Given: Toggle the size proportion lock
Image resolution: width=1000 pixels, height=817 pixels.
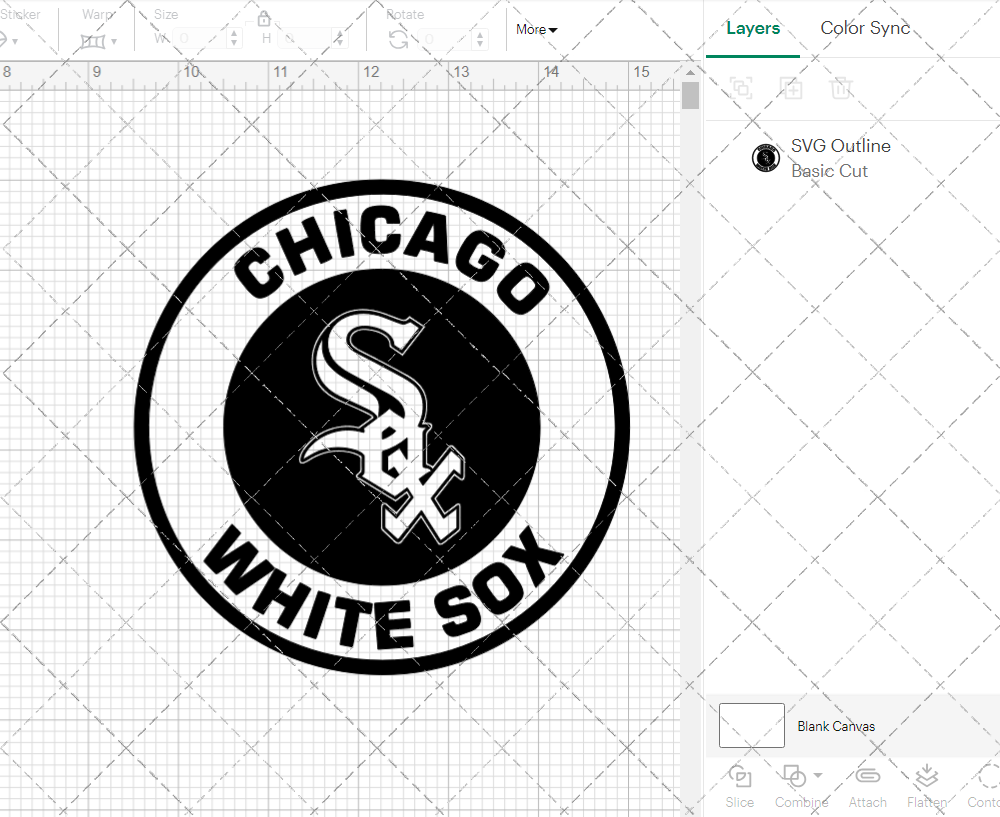Looking at the screenshot, I should point(263,18).
